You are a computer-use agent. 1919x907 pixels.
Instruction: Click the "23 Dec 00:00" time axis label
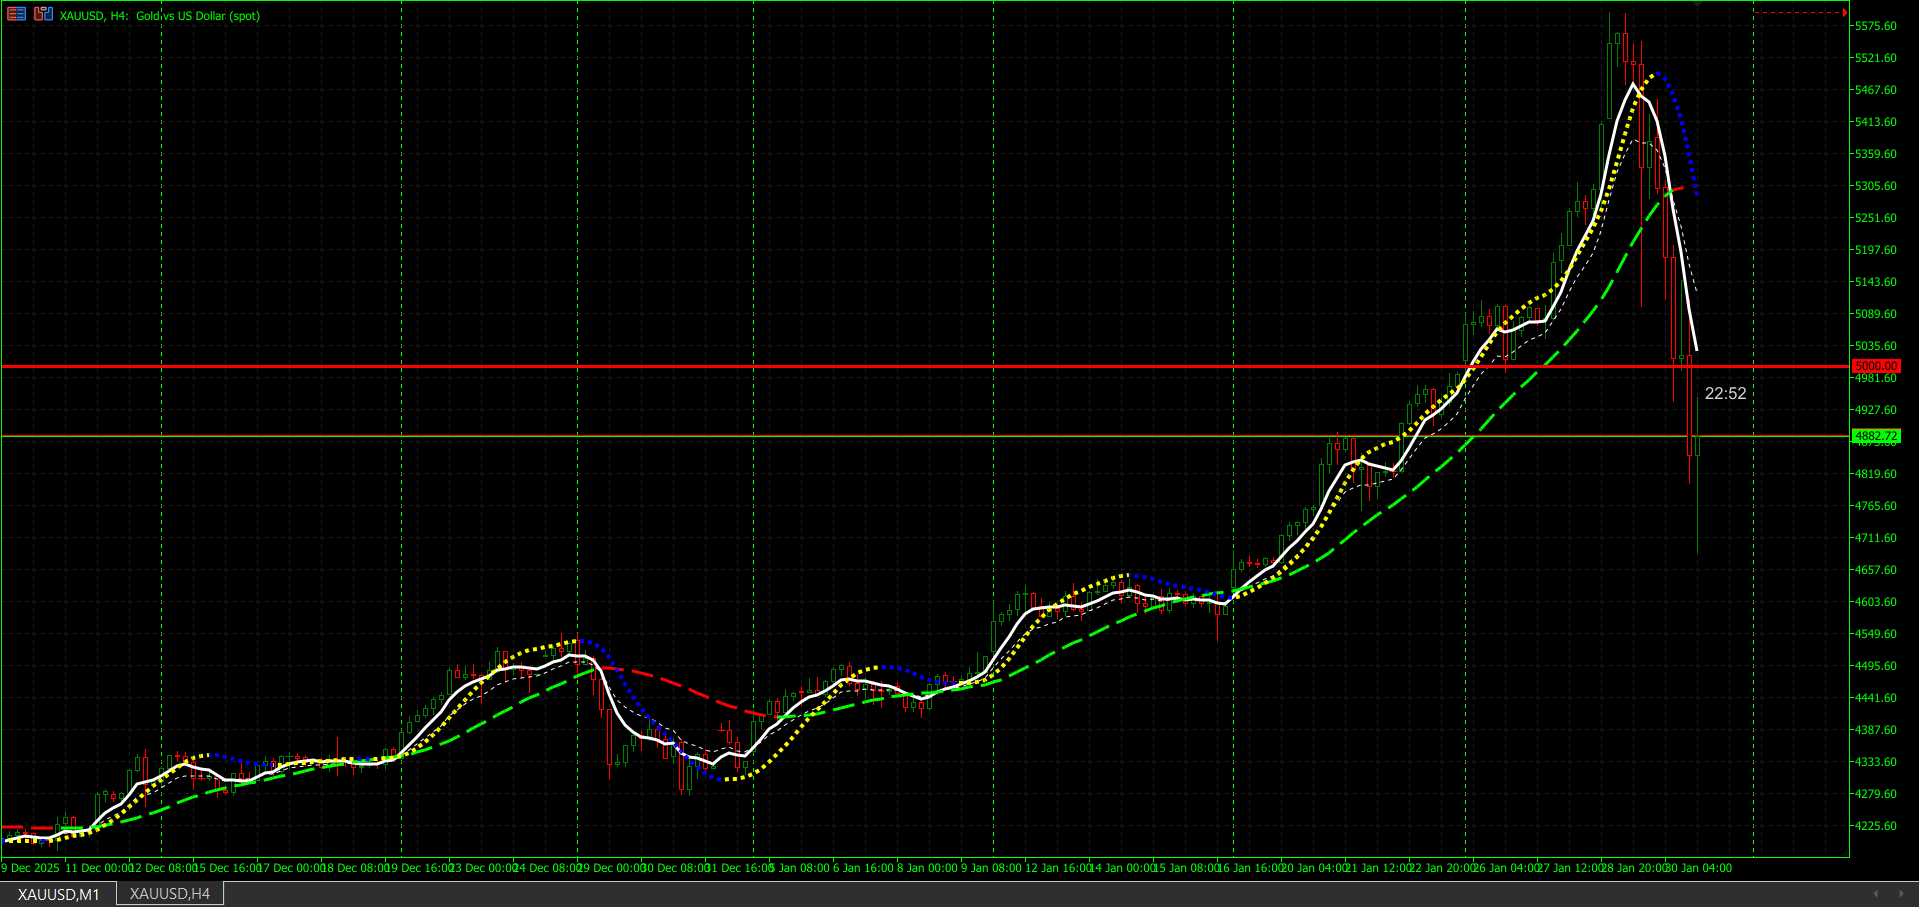point(482,868)
